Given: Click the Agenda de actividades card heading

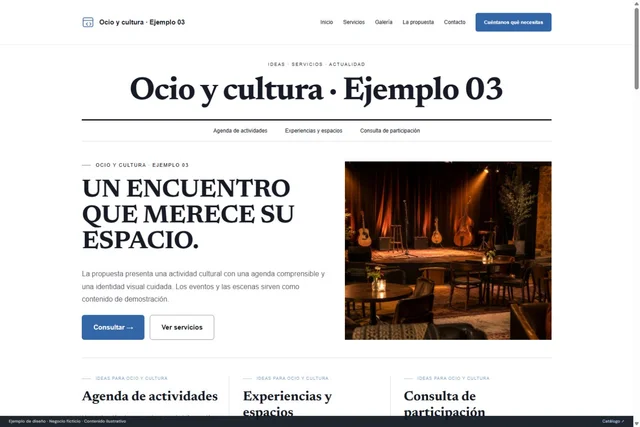Looking at the screenshot, I should [x=150, y=396].
